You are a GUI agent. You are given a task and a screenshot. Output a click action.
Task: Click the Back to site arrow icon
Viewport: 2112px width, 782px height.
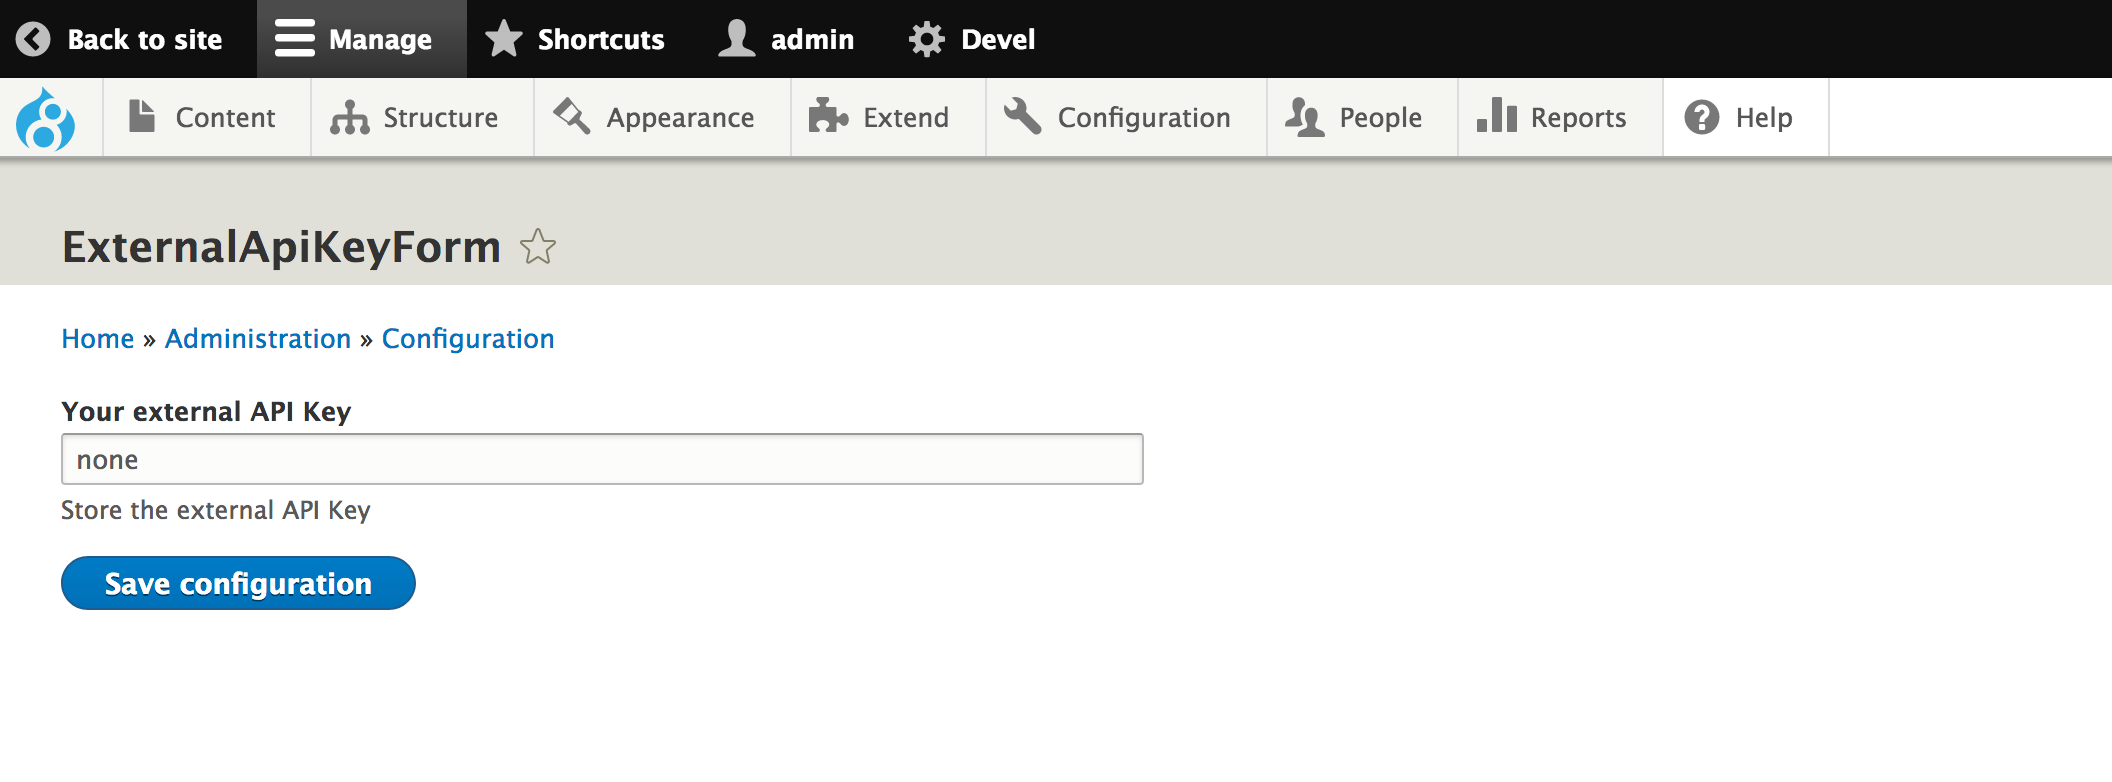click(33, 39)
